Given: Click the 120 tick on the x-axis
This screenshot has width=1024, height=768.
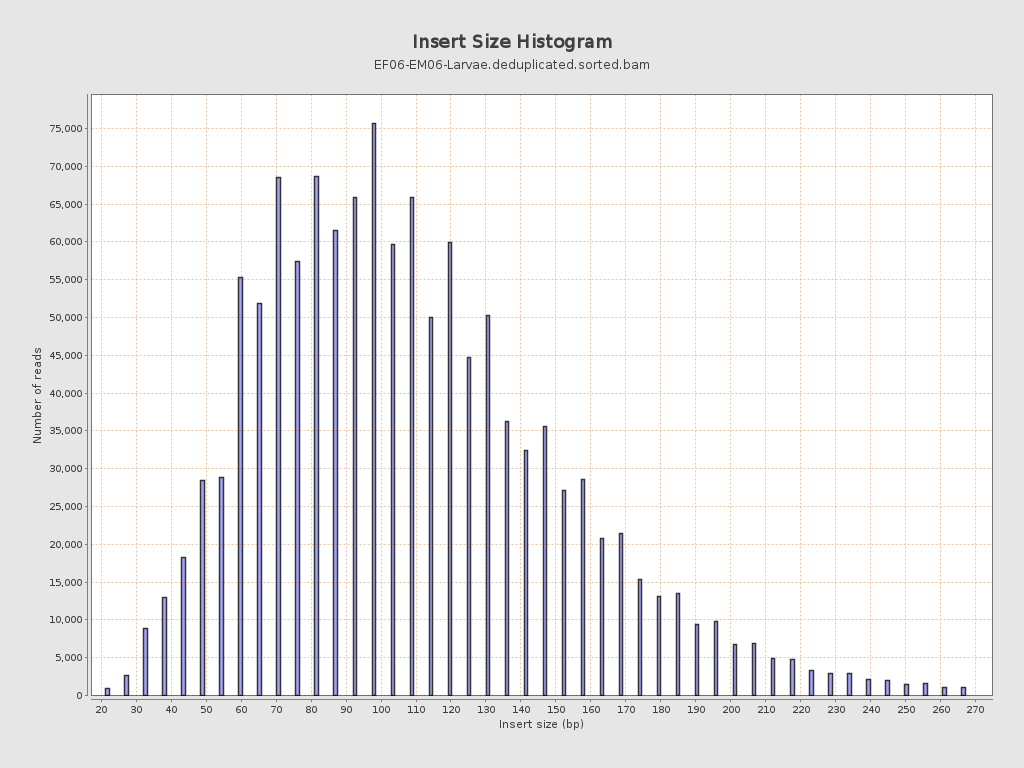Looking at the screenshot, I should click(451, 710).
